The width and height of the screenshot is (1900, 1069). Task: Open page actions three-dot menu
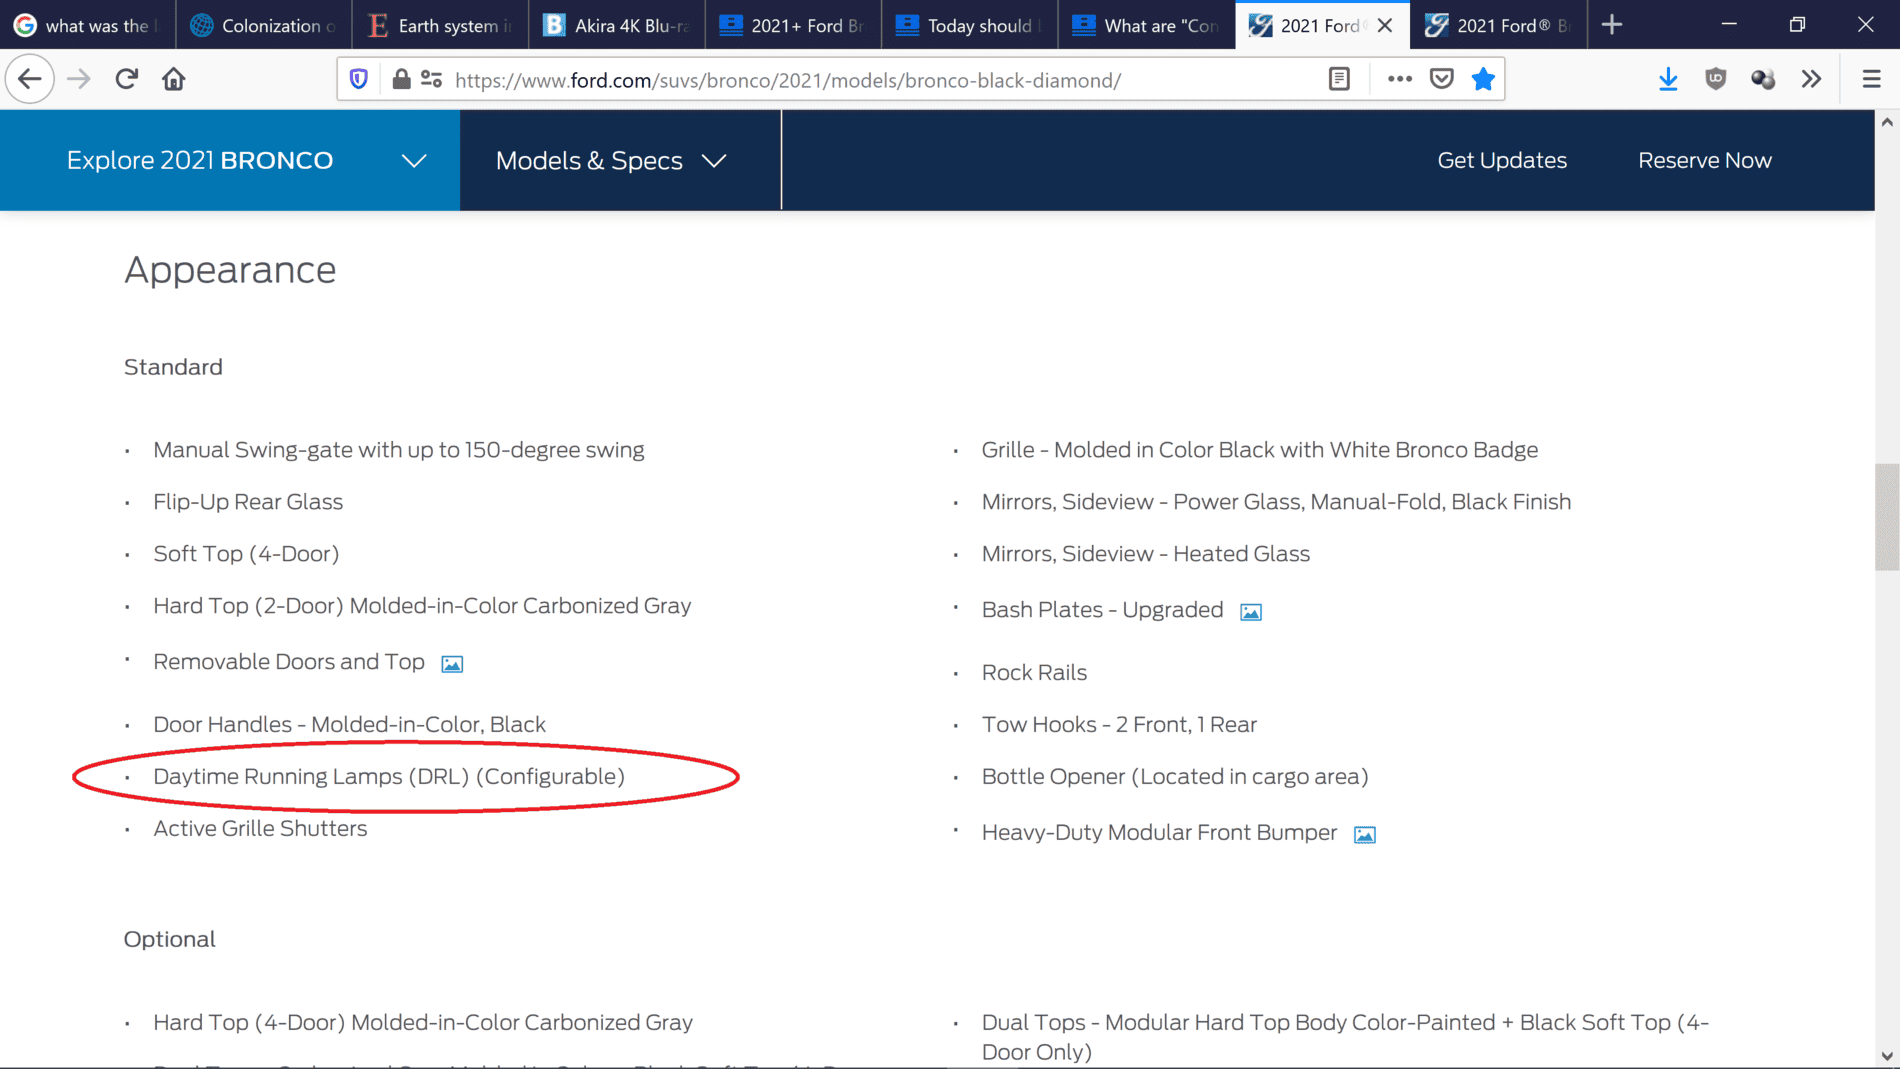pyautogui.click(x=1399, y=79)
